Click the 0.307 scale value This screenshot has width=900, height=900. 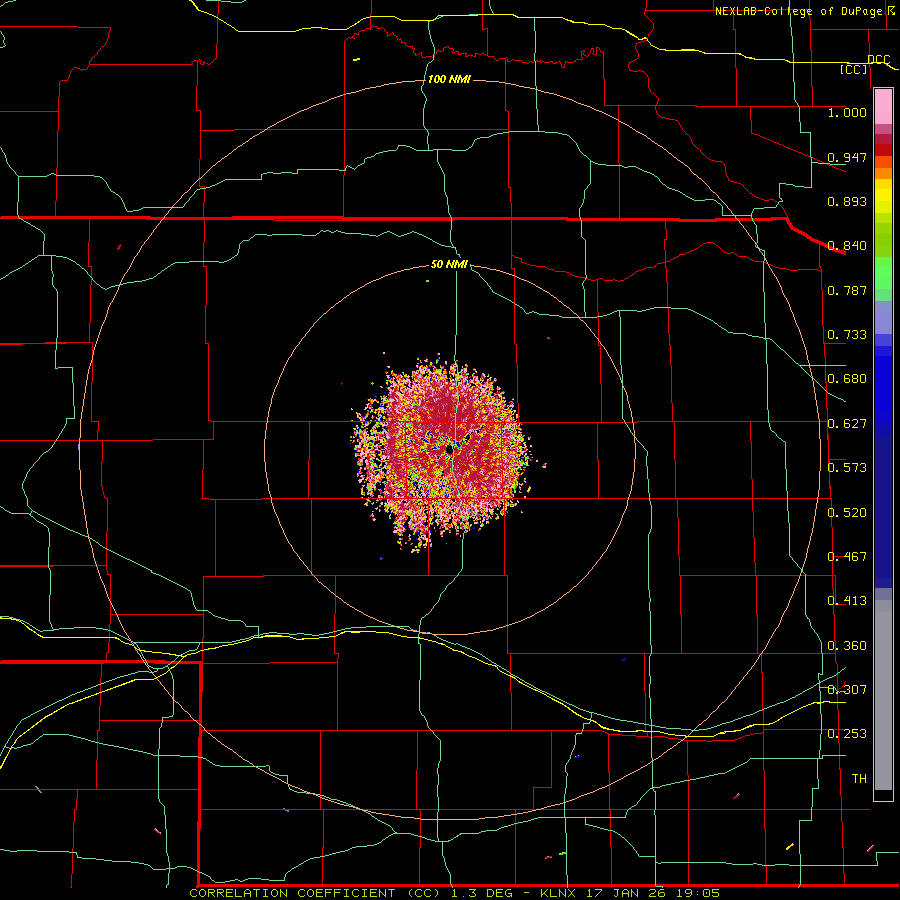click(x=847, y=690)
